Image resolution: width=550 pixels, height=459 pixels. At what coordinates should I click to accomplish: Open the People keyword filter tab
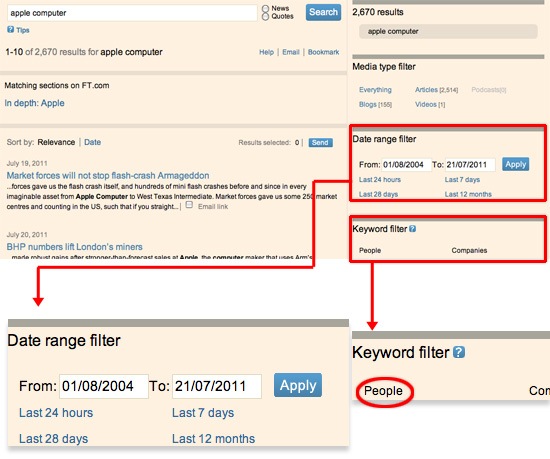(370, 250)
